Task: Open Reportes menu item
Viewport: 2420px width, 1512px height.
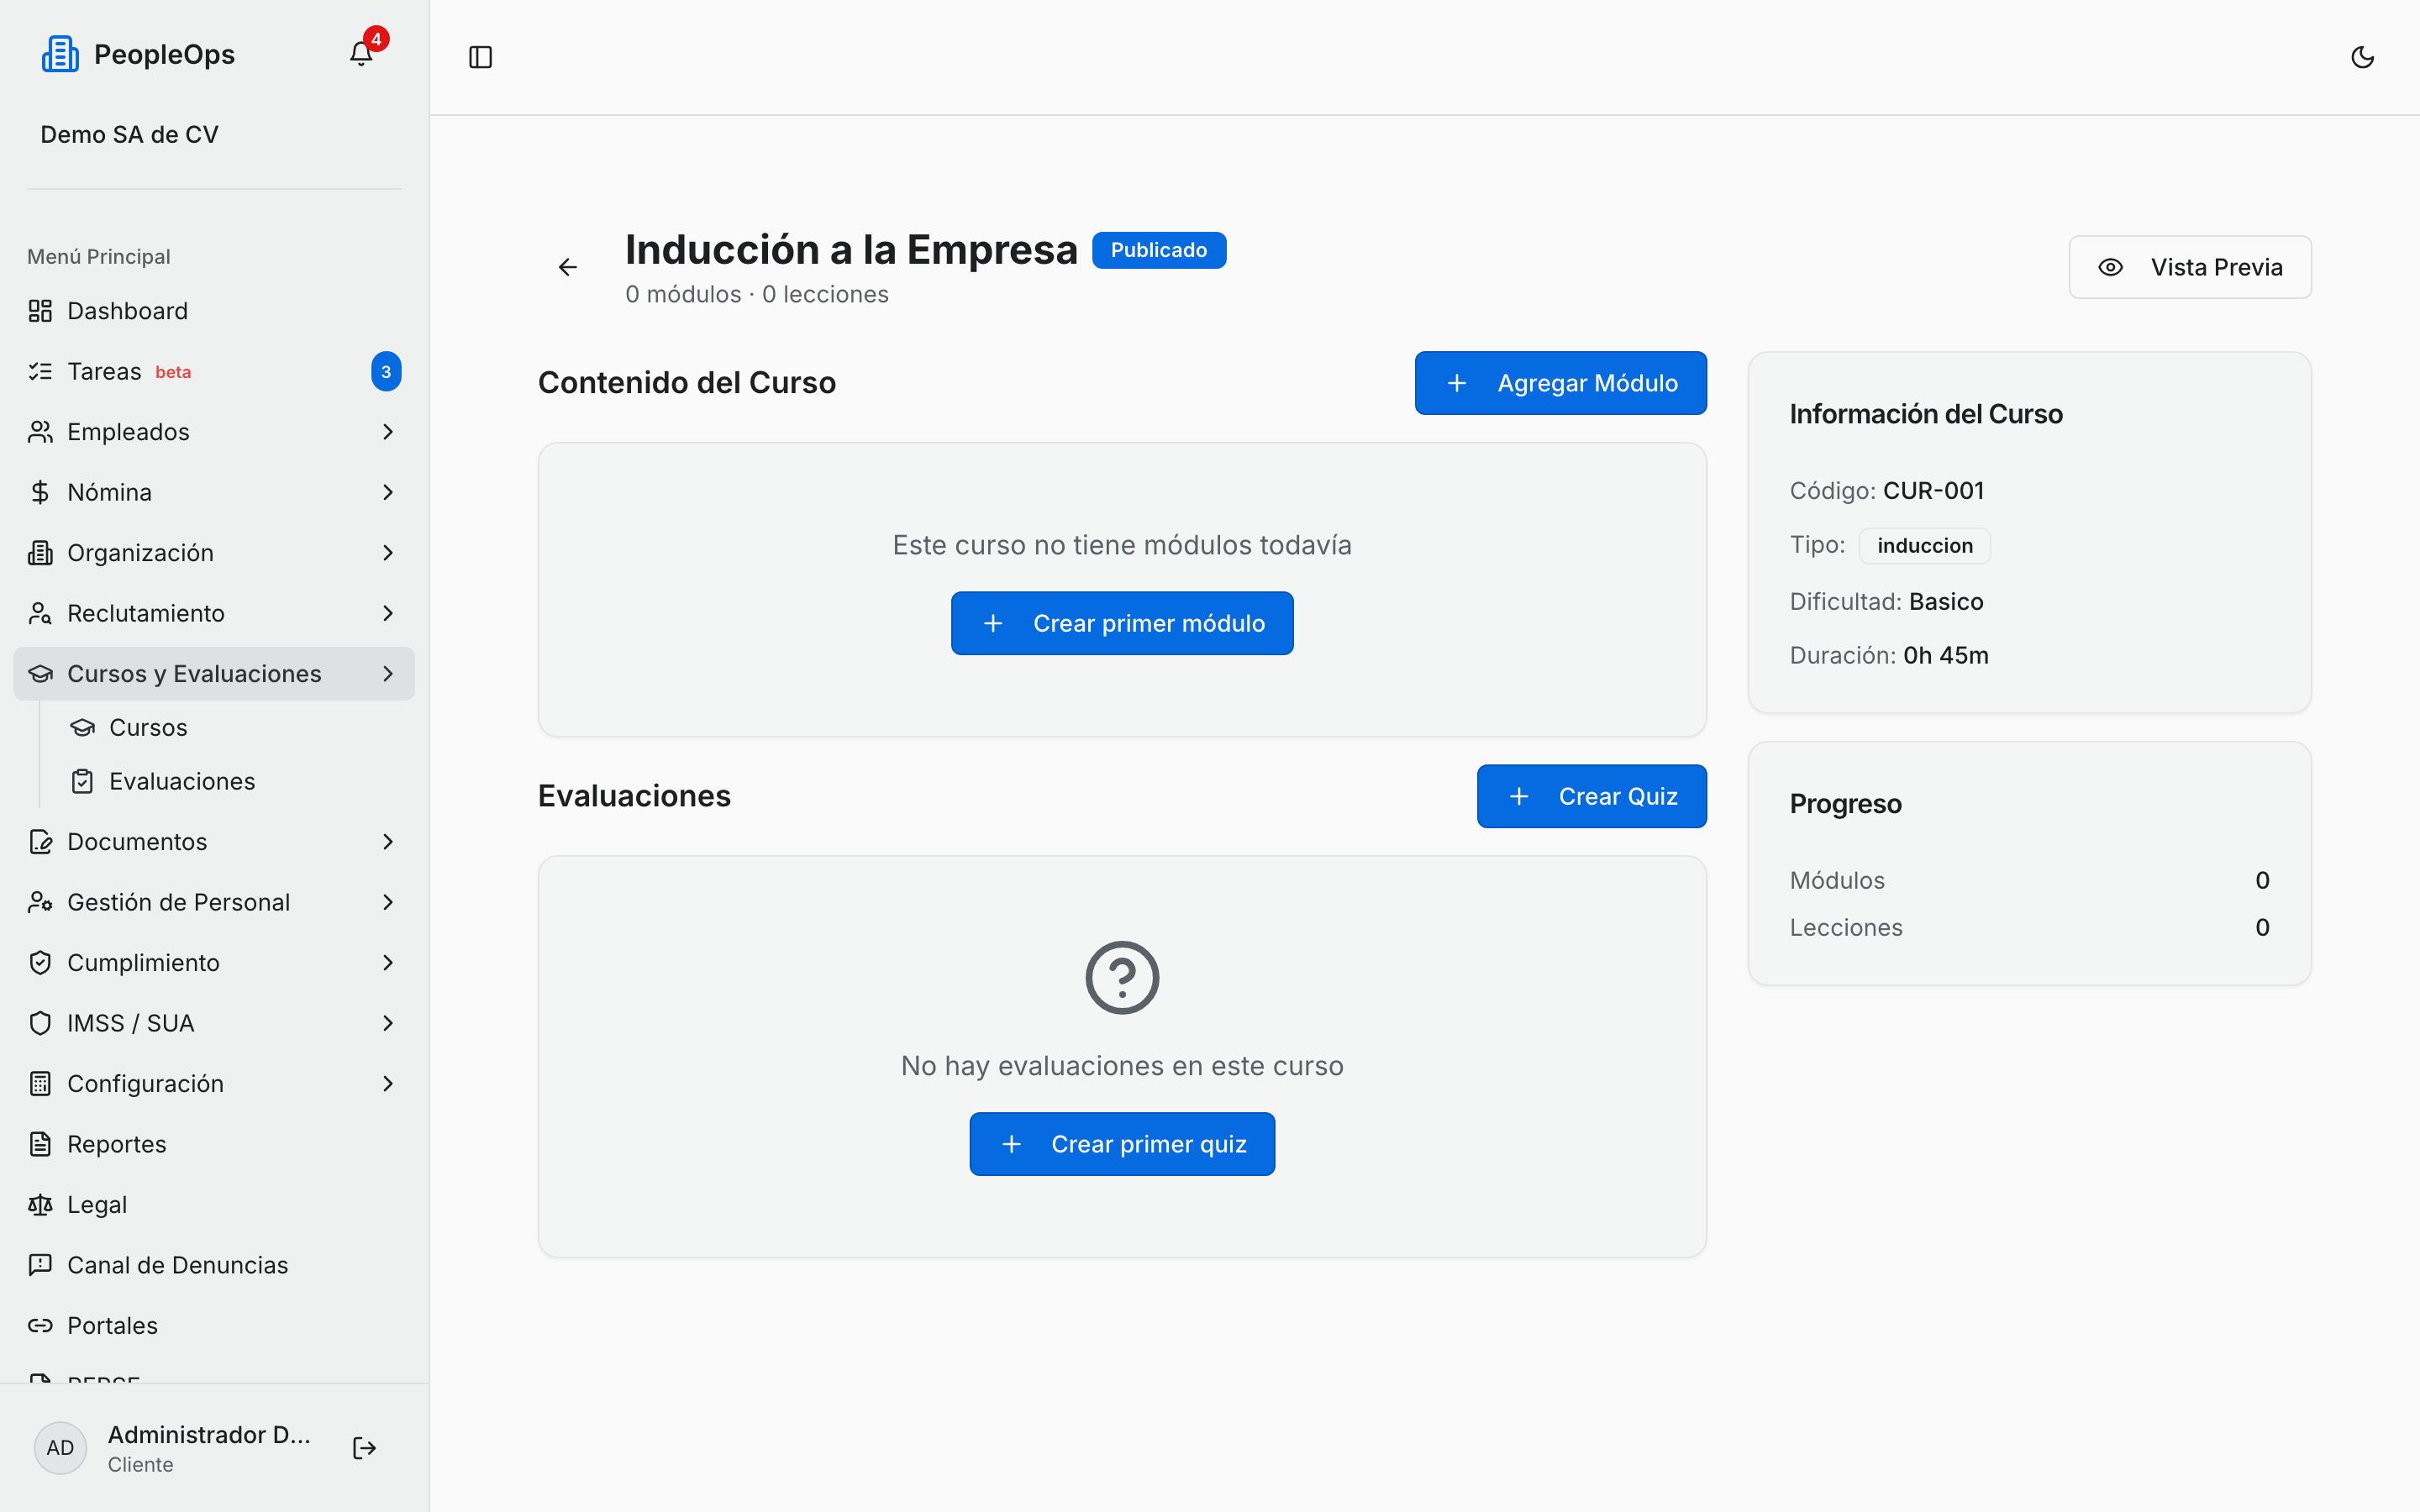Action: click(x=214, y=1144)
